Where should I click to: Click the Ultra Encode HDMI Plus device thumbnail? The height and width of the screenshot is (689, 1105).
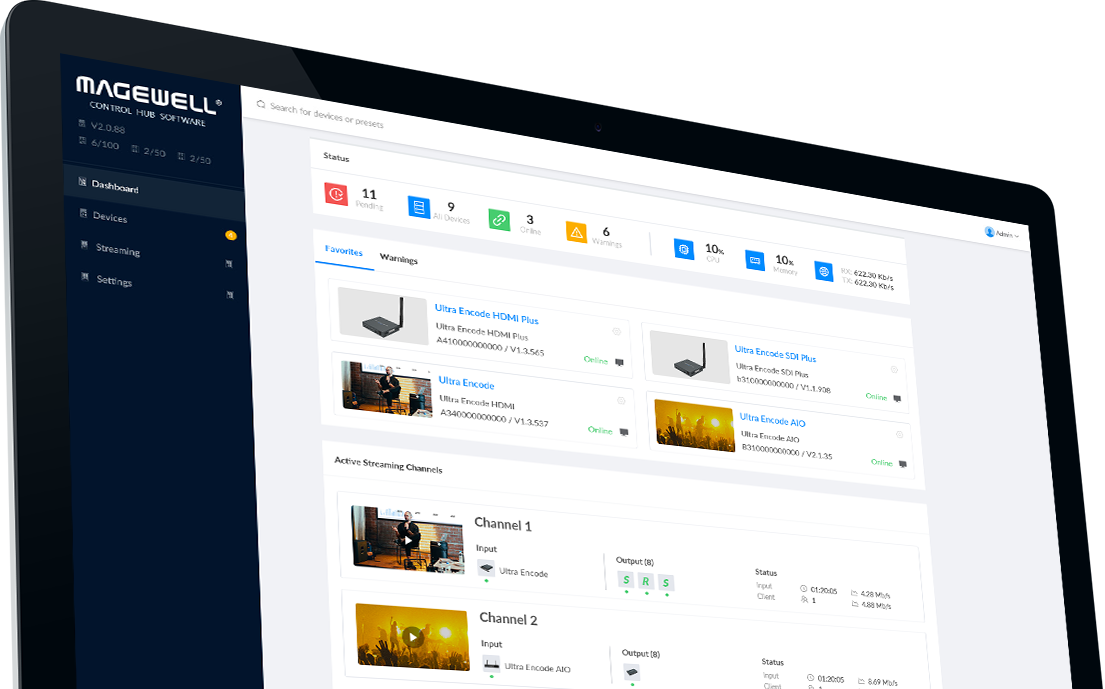click(x=383, y=316)
